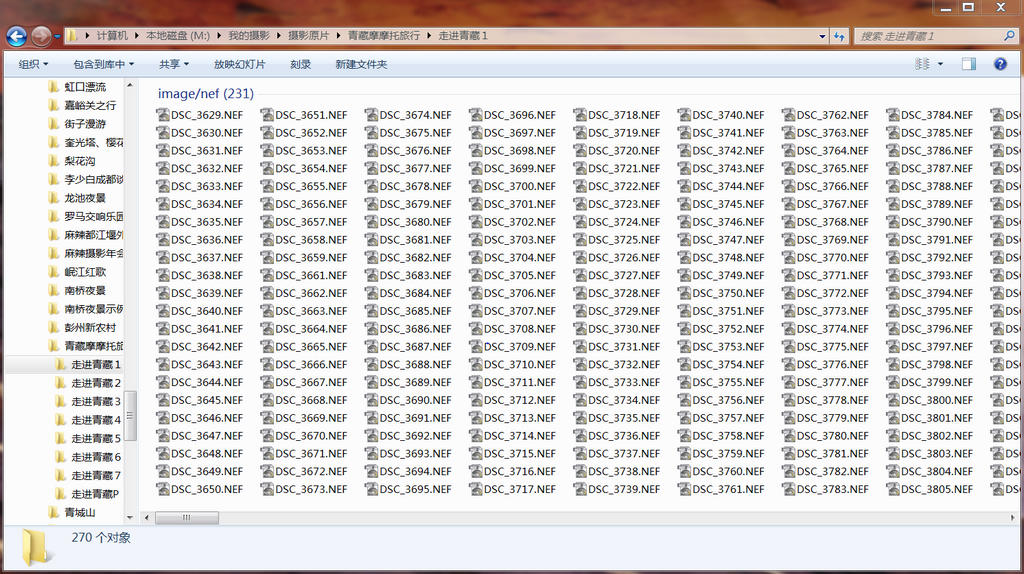The image size is (1024, 574).
Task: Open the help question mark icon
Action: 999,64
